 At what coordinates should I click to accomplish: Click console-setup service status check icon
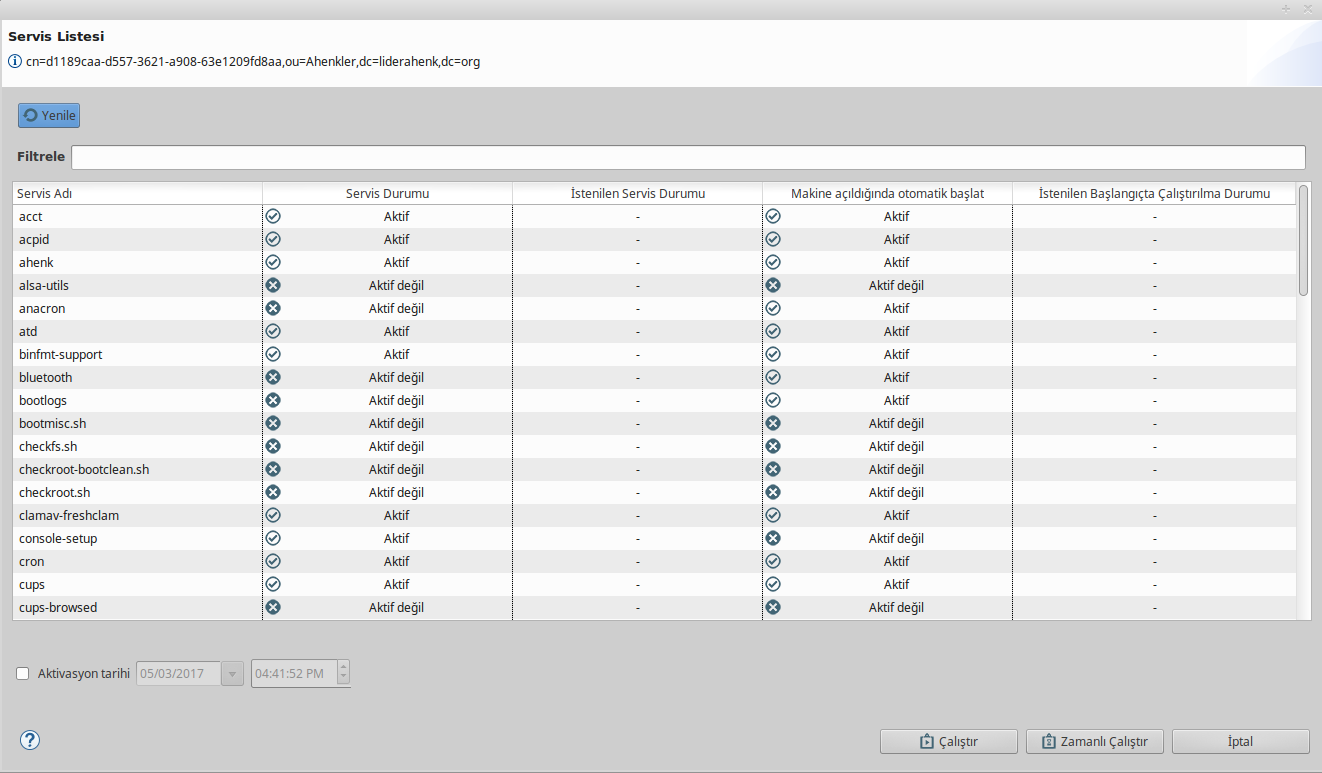273,538
